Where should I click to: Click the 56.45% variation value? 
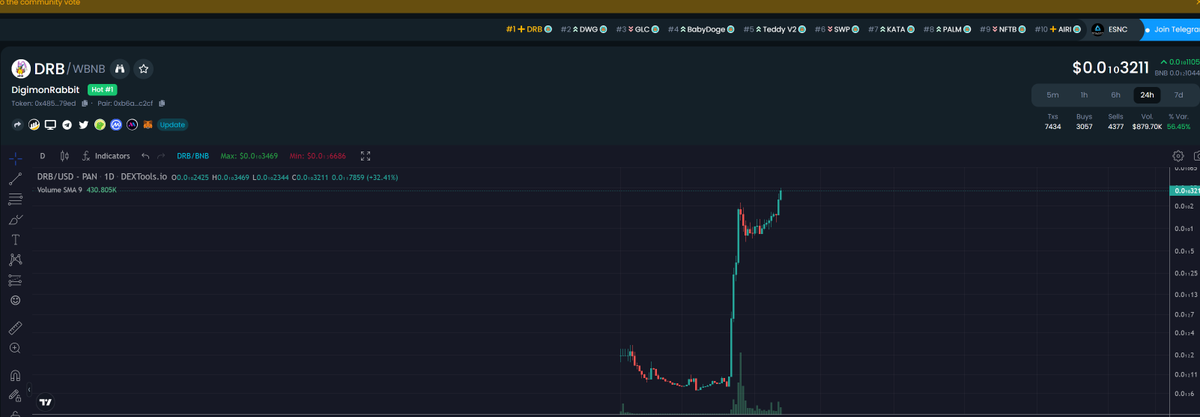(x=1178, y=127)
